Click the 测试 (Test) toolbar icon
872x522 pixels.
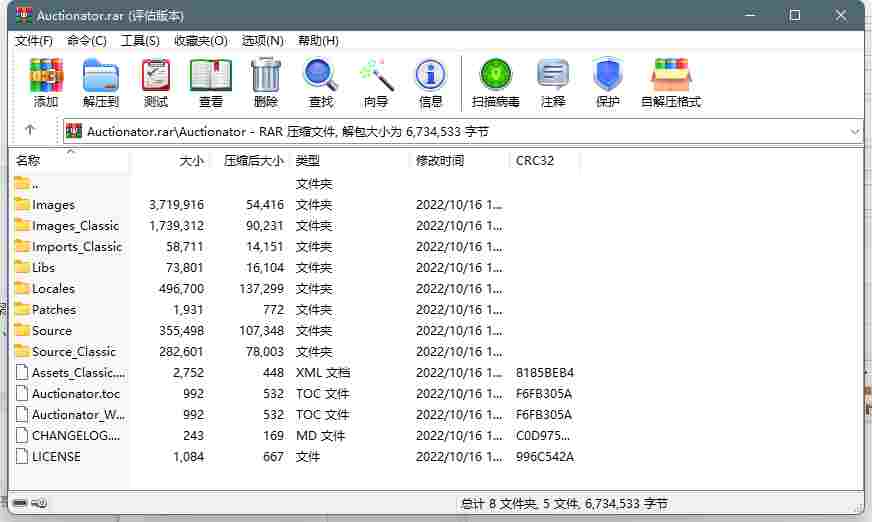[x=156, y=76]
